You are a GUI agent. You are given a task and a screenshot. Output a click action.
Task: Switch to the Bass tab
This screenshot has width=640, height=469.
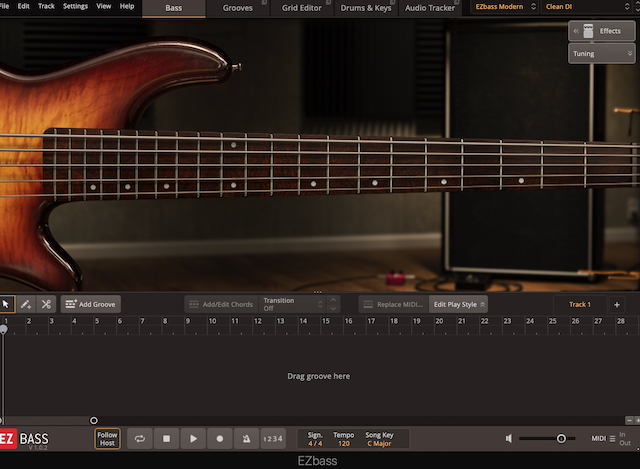tap(174, 8)
